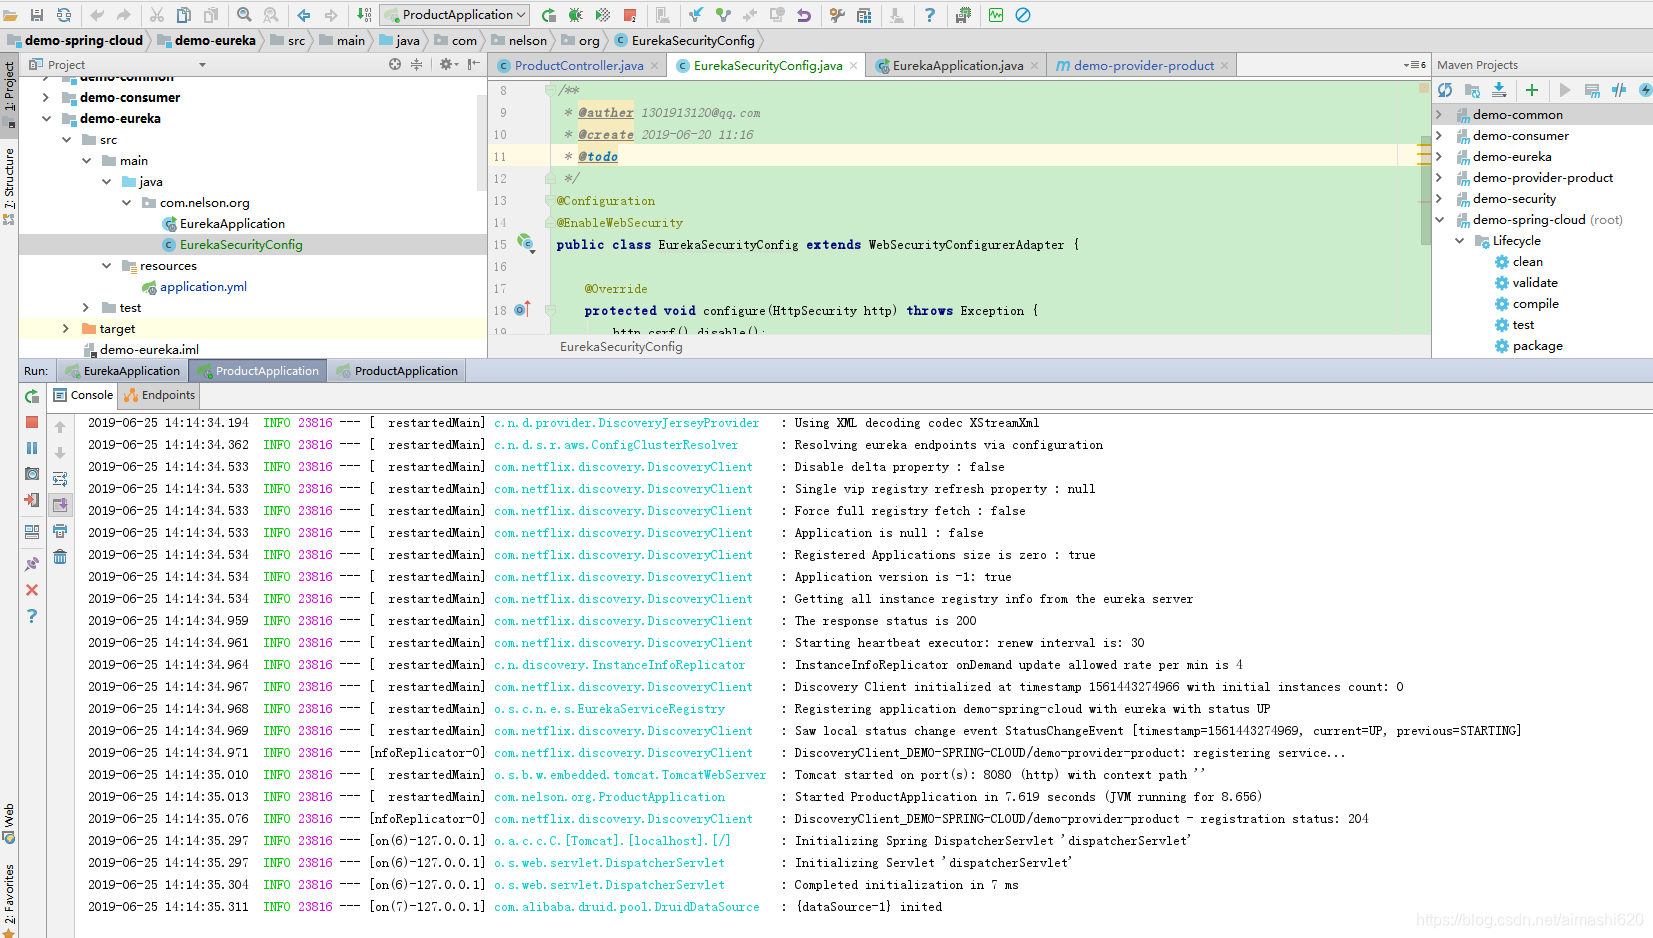Run with coverage icon in the toolbar
The image size is (1653, 938).
tap(603, 15)
